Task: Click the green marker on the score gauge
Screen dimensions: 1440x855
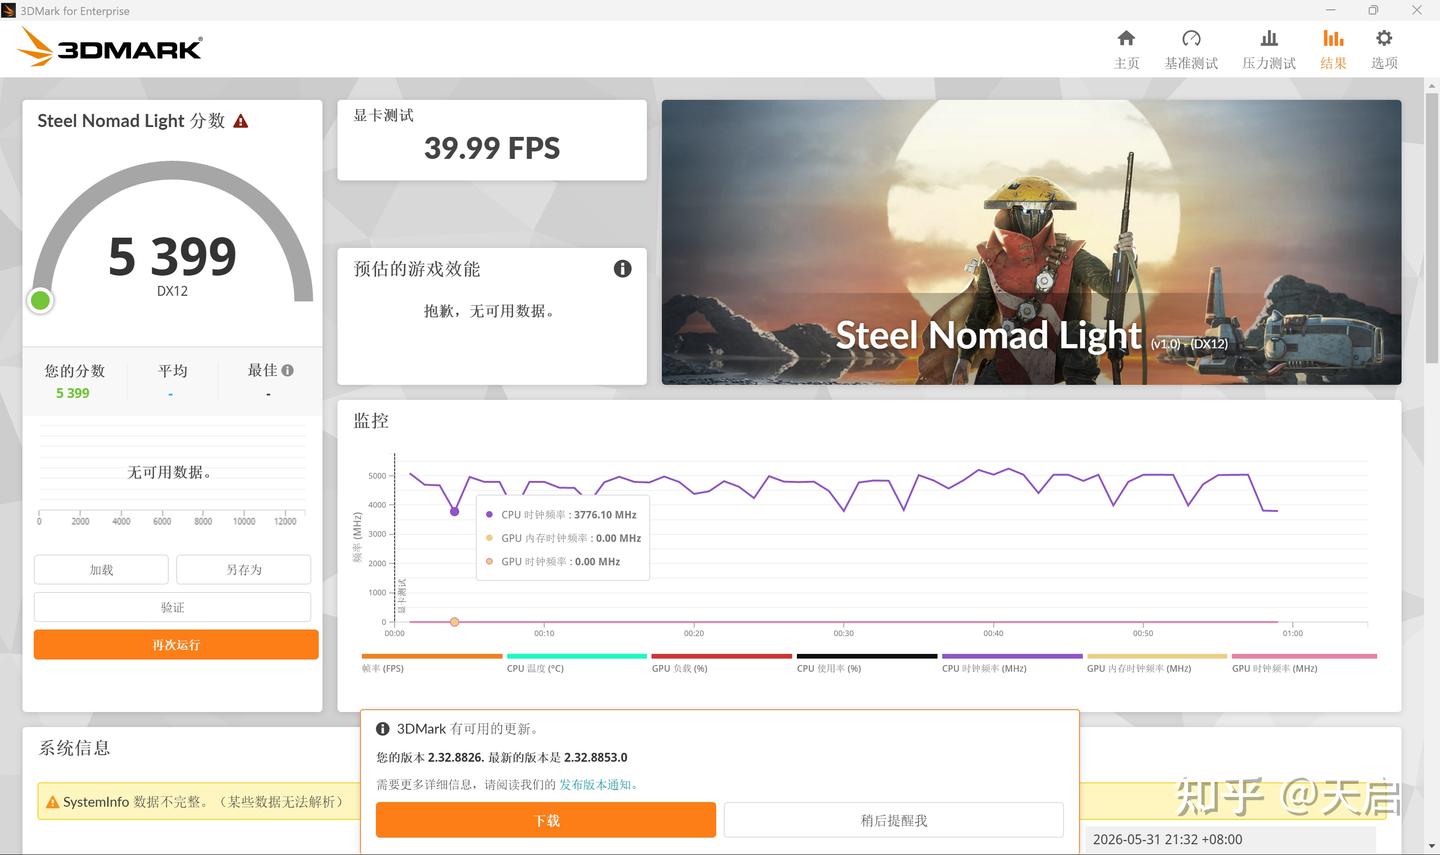Action: coord(40,300)
